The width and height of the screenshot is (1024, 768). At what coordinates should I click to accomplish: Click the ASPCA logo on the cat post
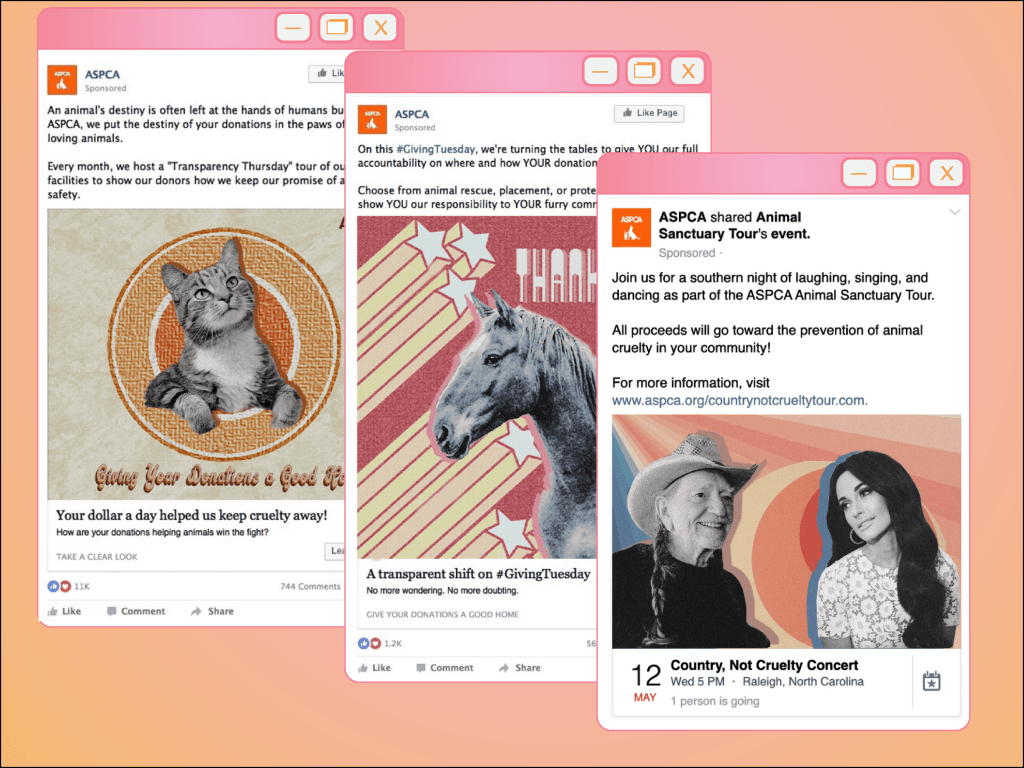62,80
